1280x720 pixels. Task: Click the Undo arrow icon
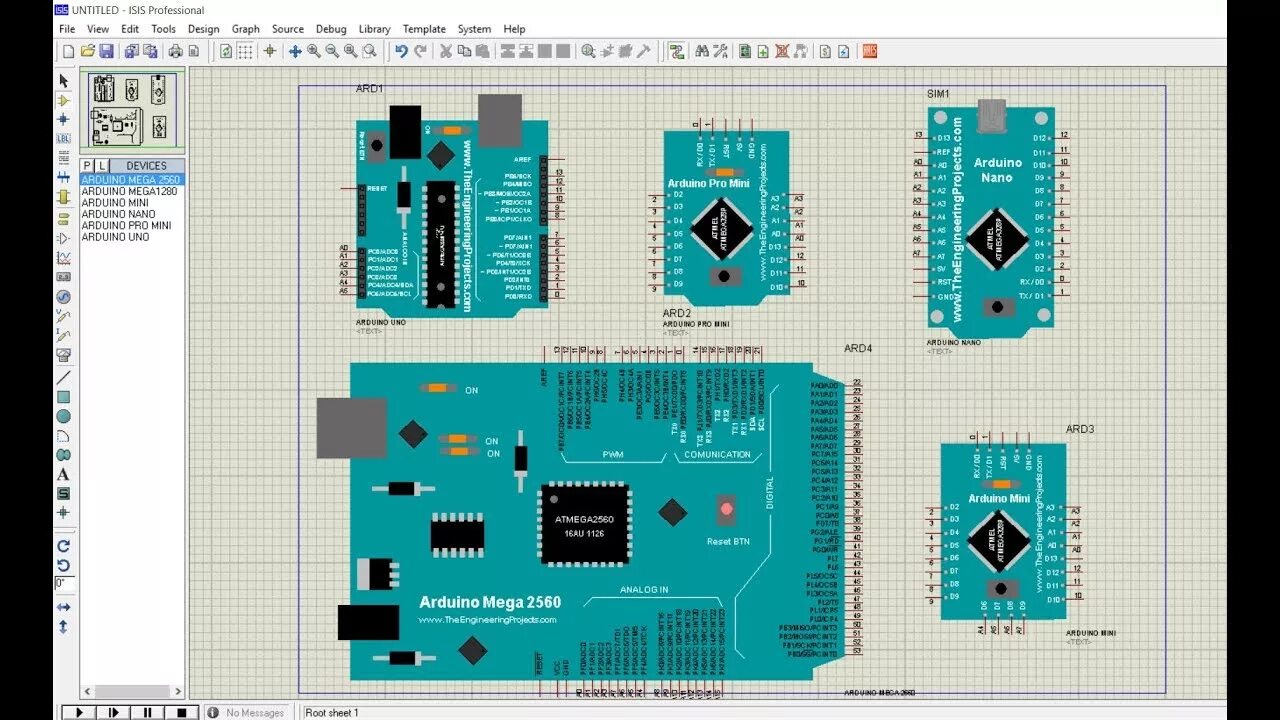point(401,51)
